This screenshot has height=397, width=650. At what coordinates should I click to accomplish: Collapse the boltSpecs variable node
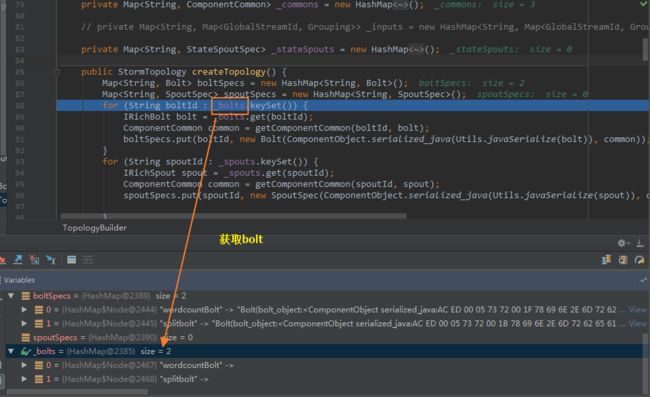11,295
